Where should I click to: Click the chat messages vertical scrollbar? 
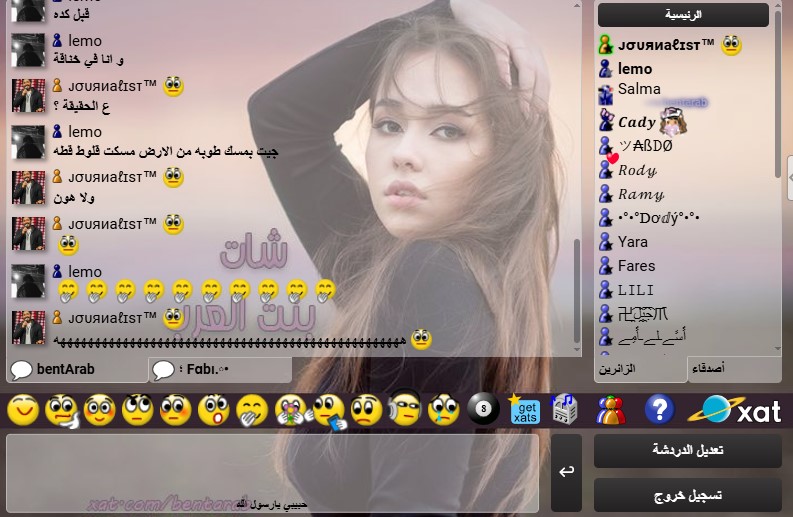pyautogui.click(x=575, y=278)
